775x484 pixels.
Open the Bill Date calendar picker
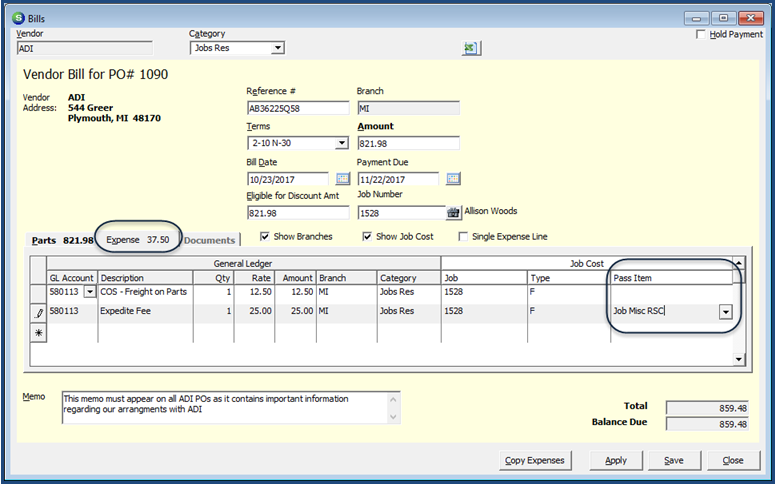342,178
